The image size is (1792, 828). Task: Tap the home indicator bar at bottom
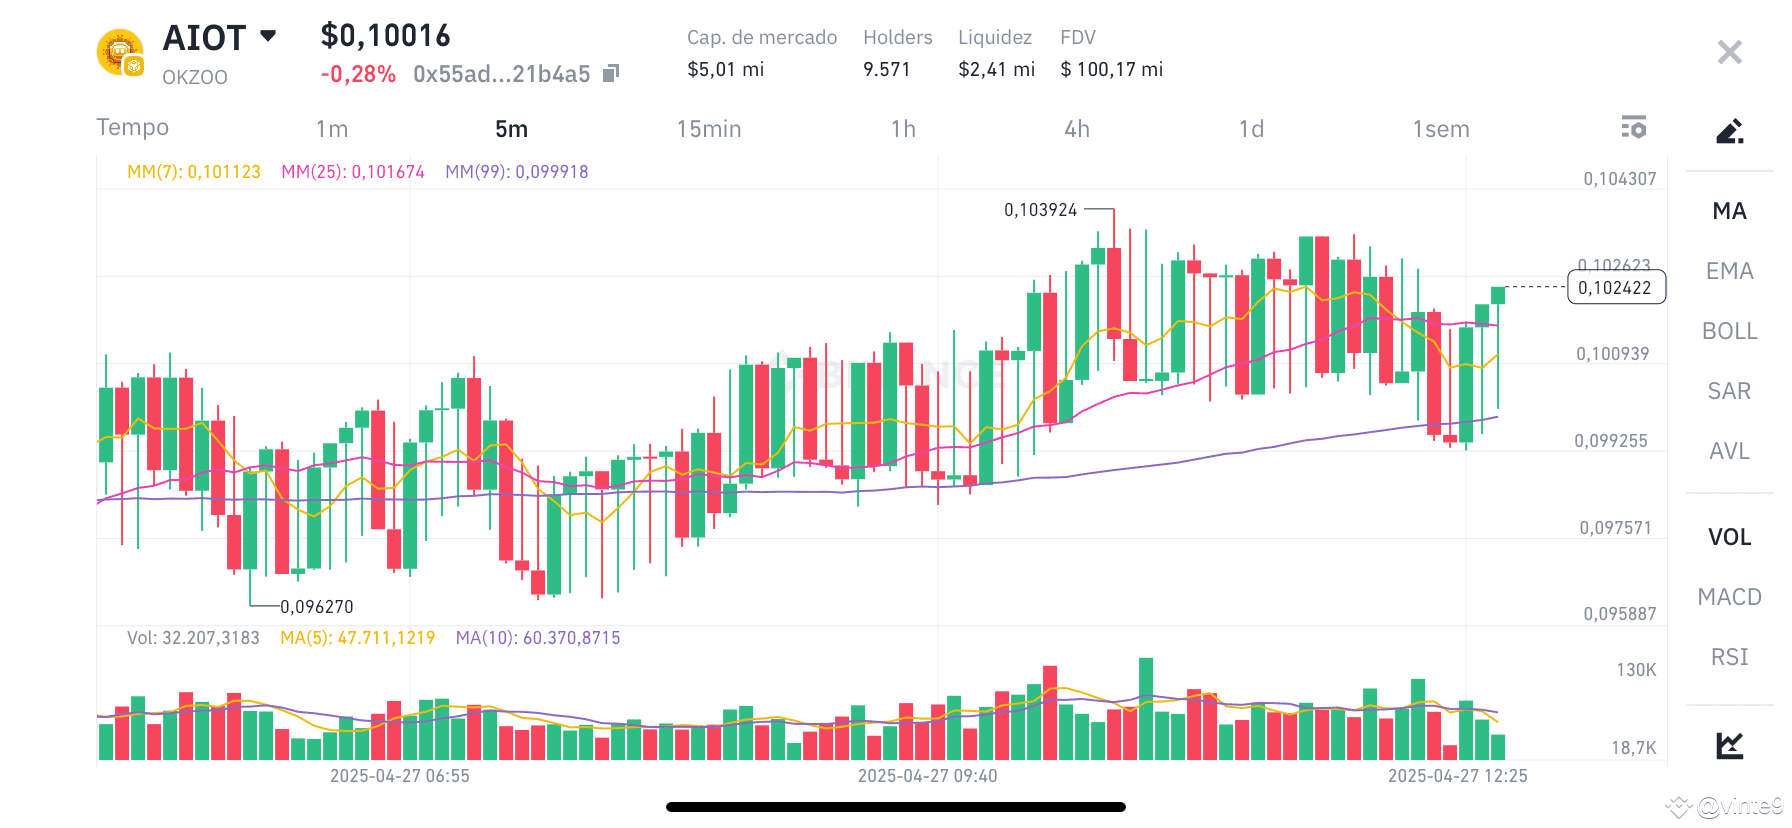tap(896, 807)
